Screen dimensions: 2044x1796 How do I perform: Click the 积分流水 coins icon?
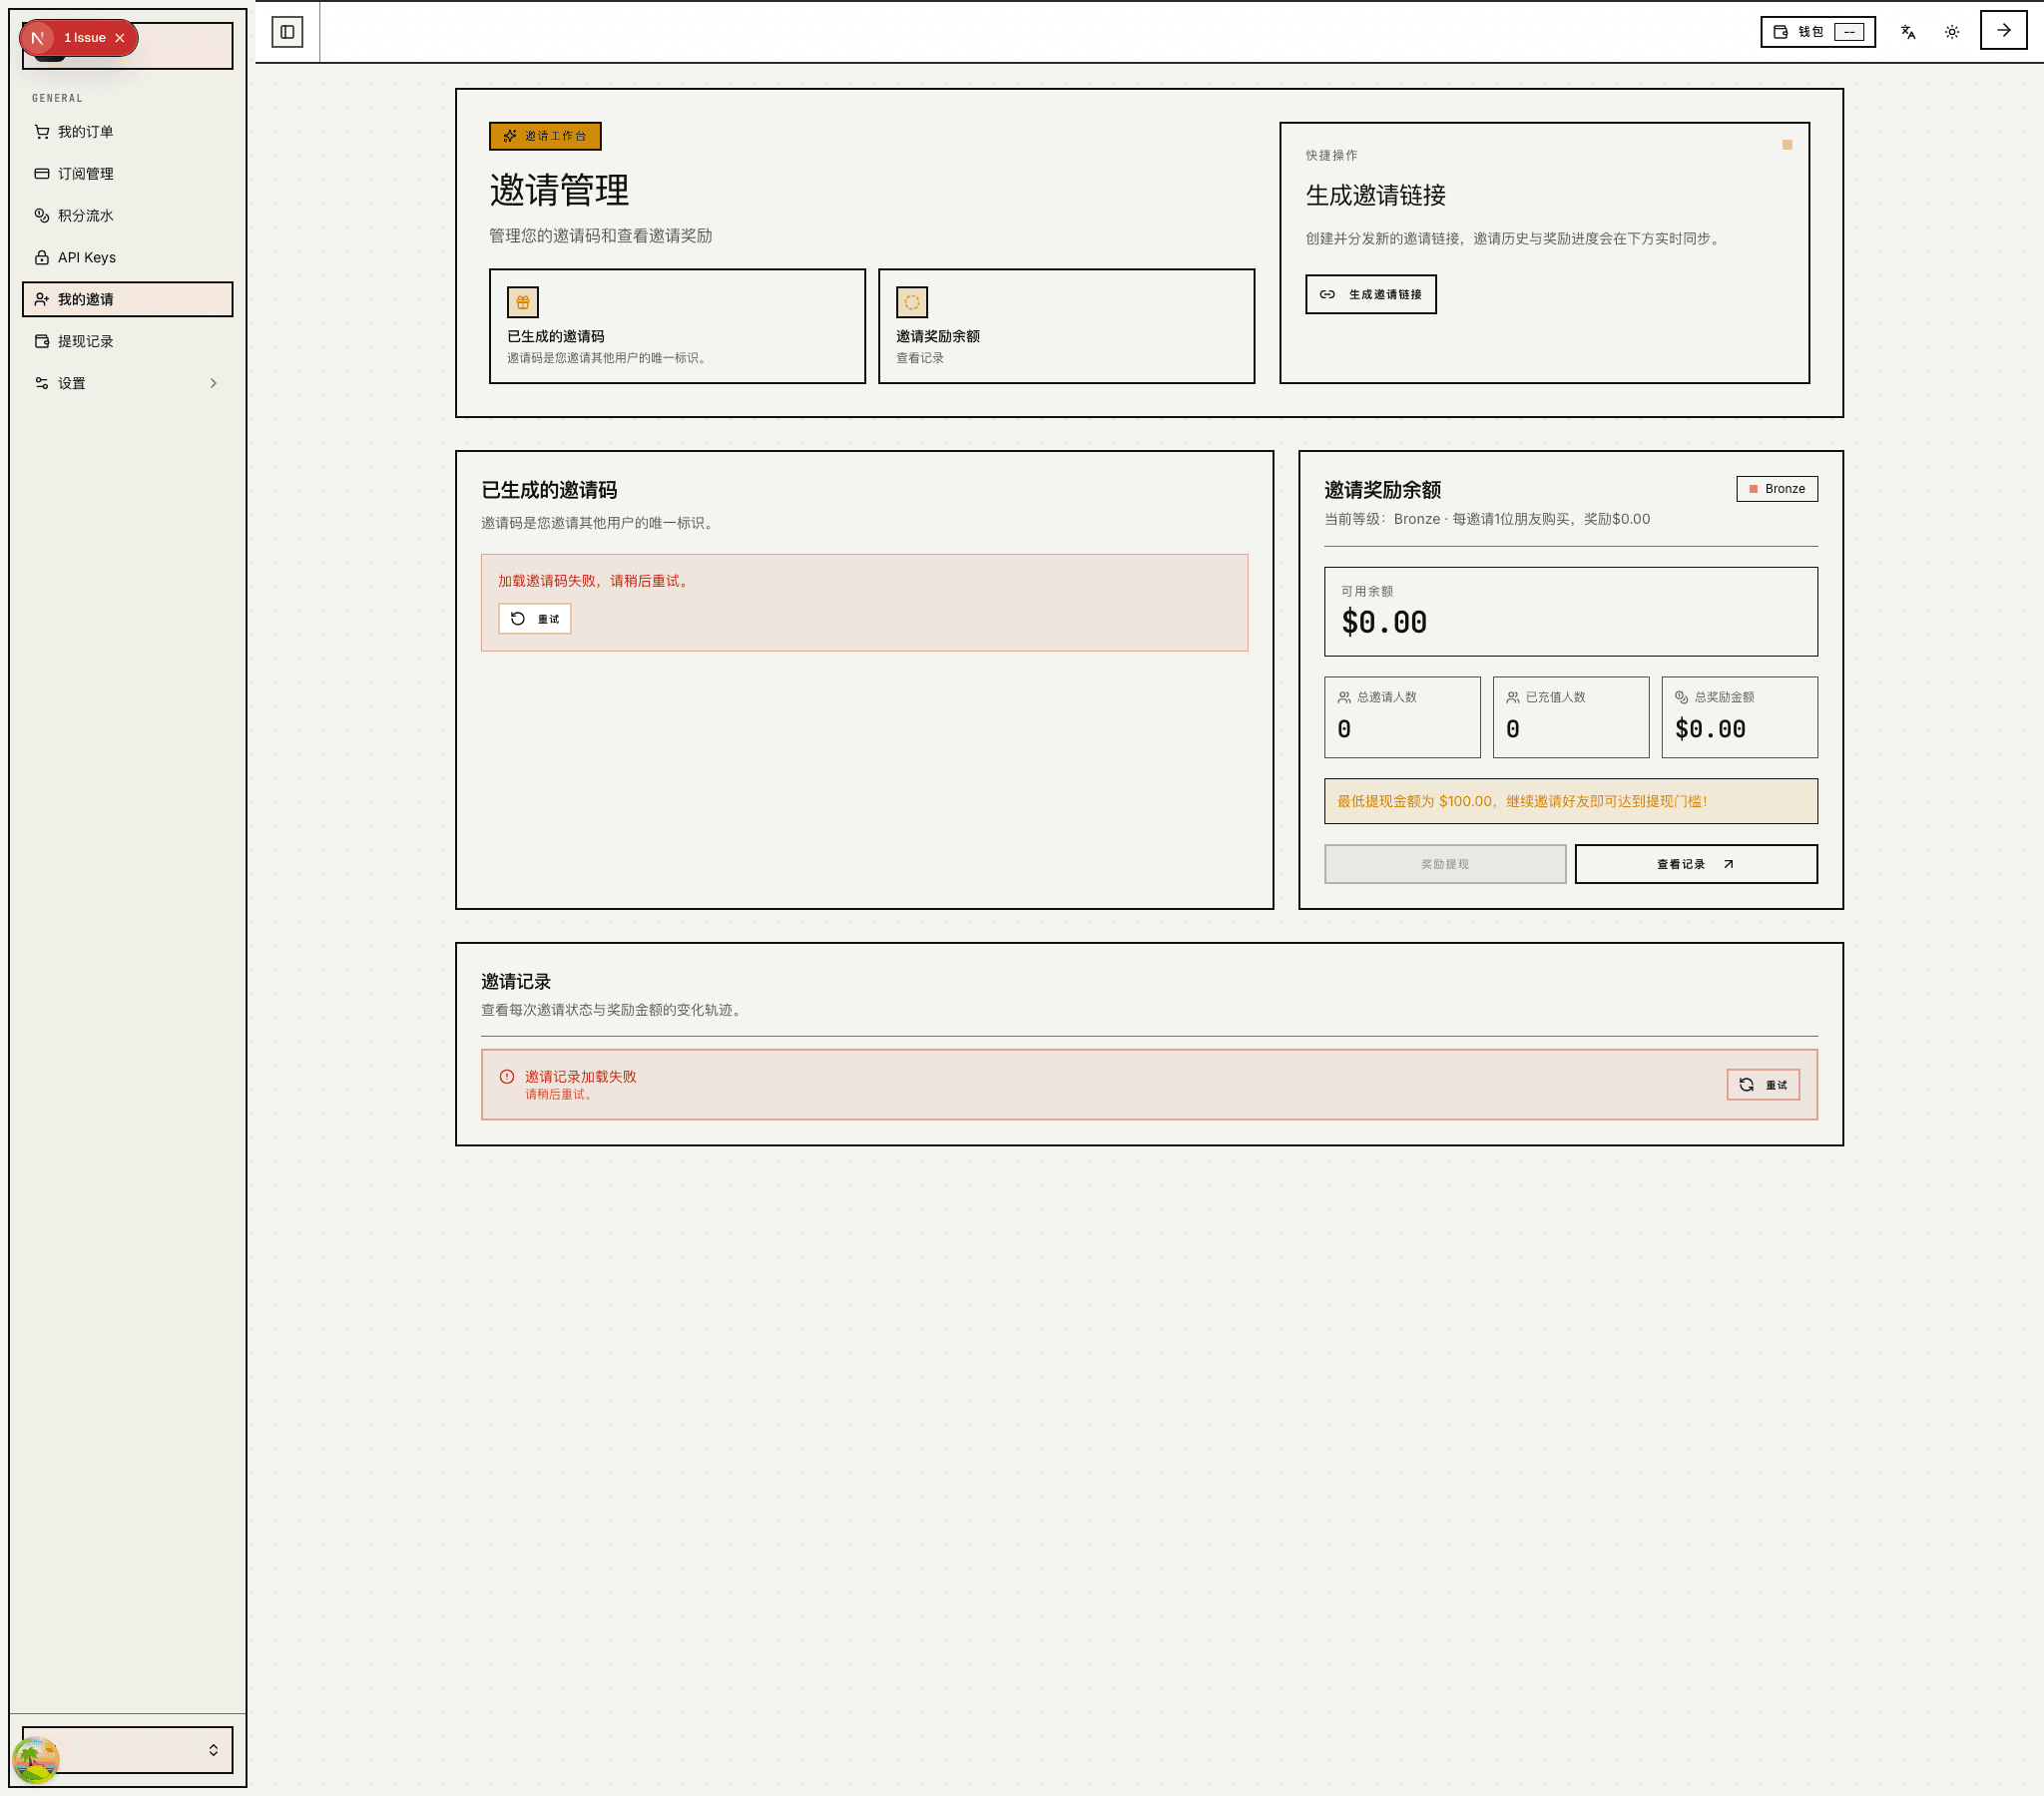42,216
